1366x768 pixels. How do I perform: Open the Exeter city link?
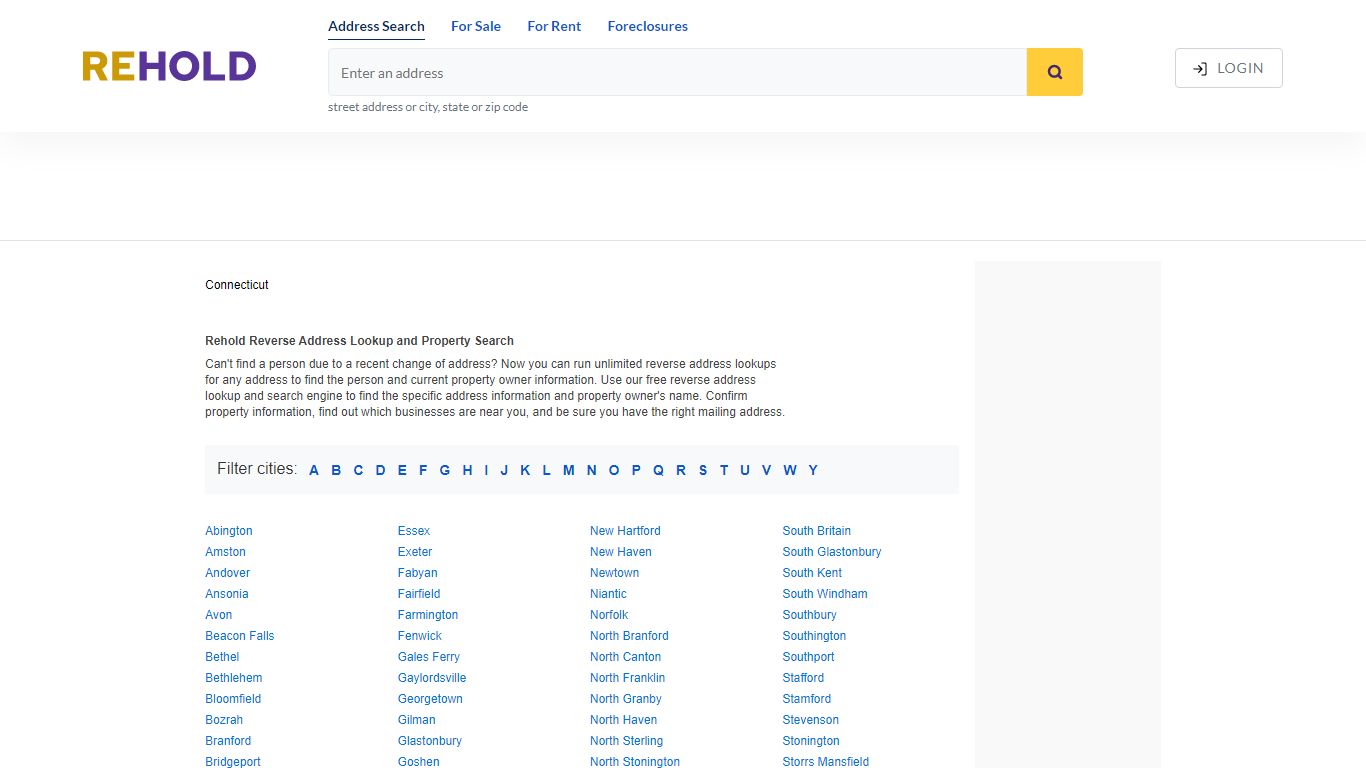pyautogui.click(x=415, y=552)
